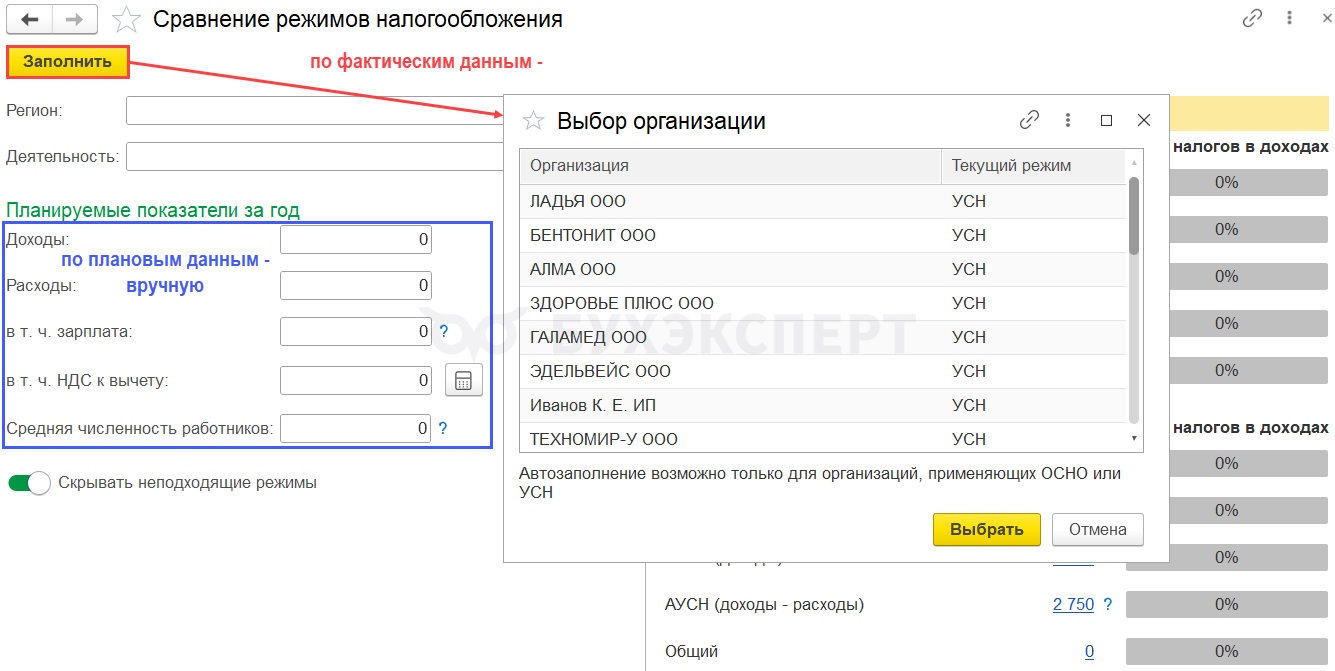Screen dimensions: 1335x671
Task: Toggle hiding unsuitable tax regimes
Action: coord(29,483)
